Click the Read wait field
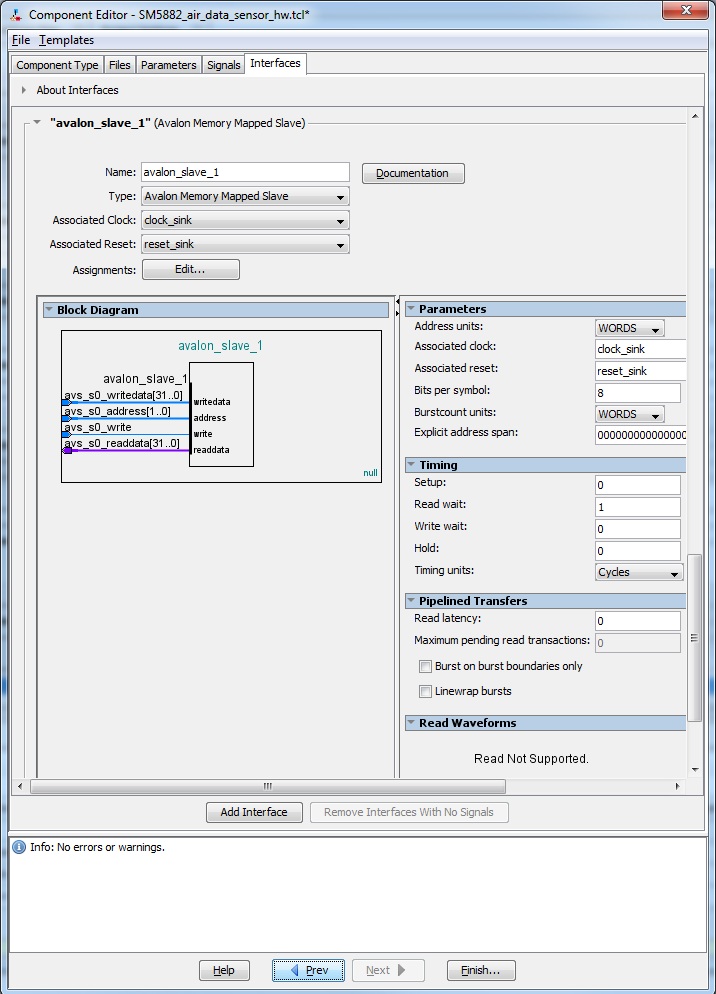 pos(637,507)
